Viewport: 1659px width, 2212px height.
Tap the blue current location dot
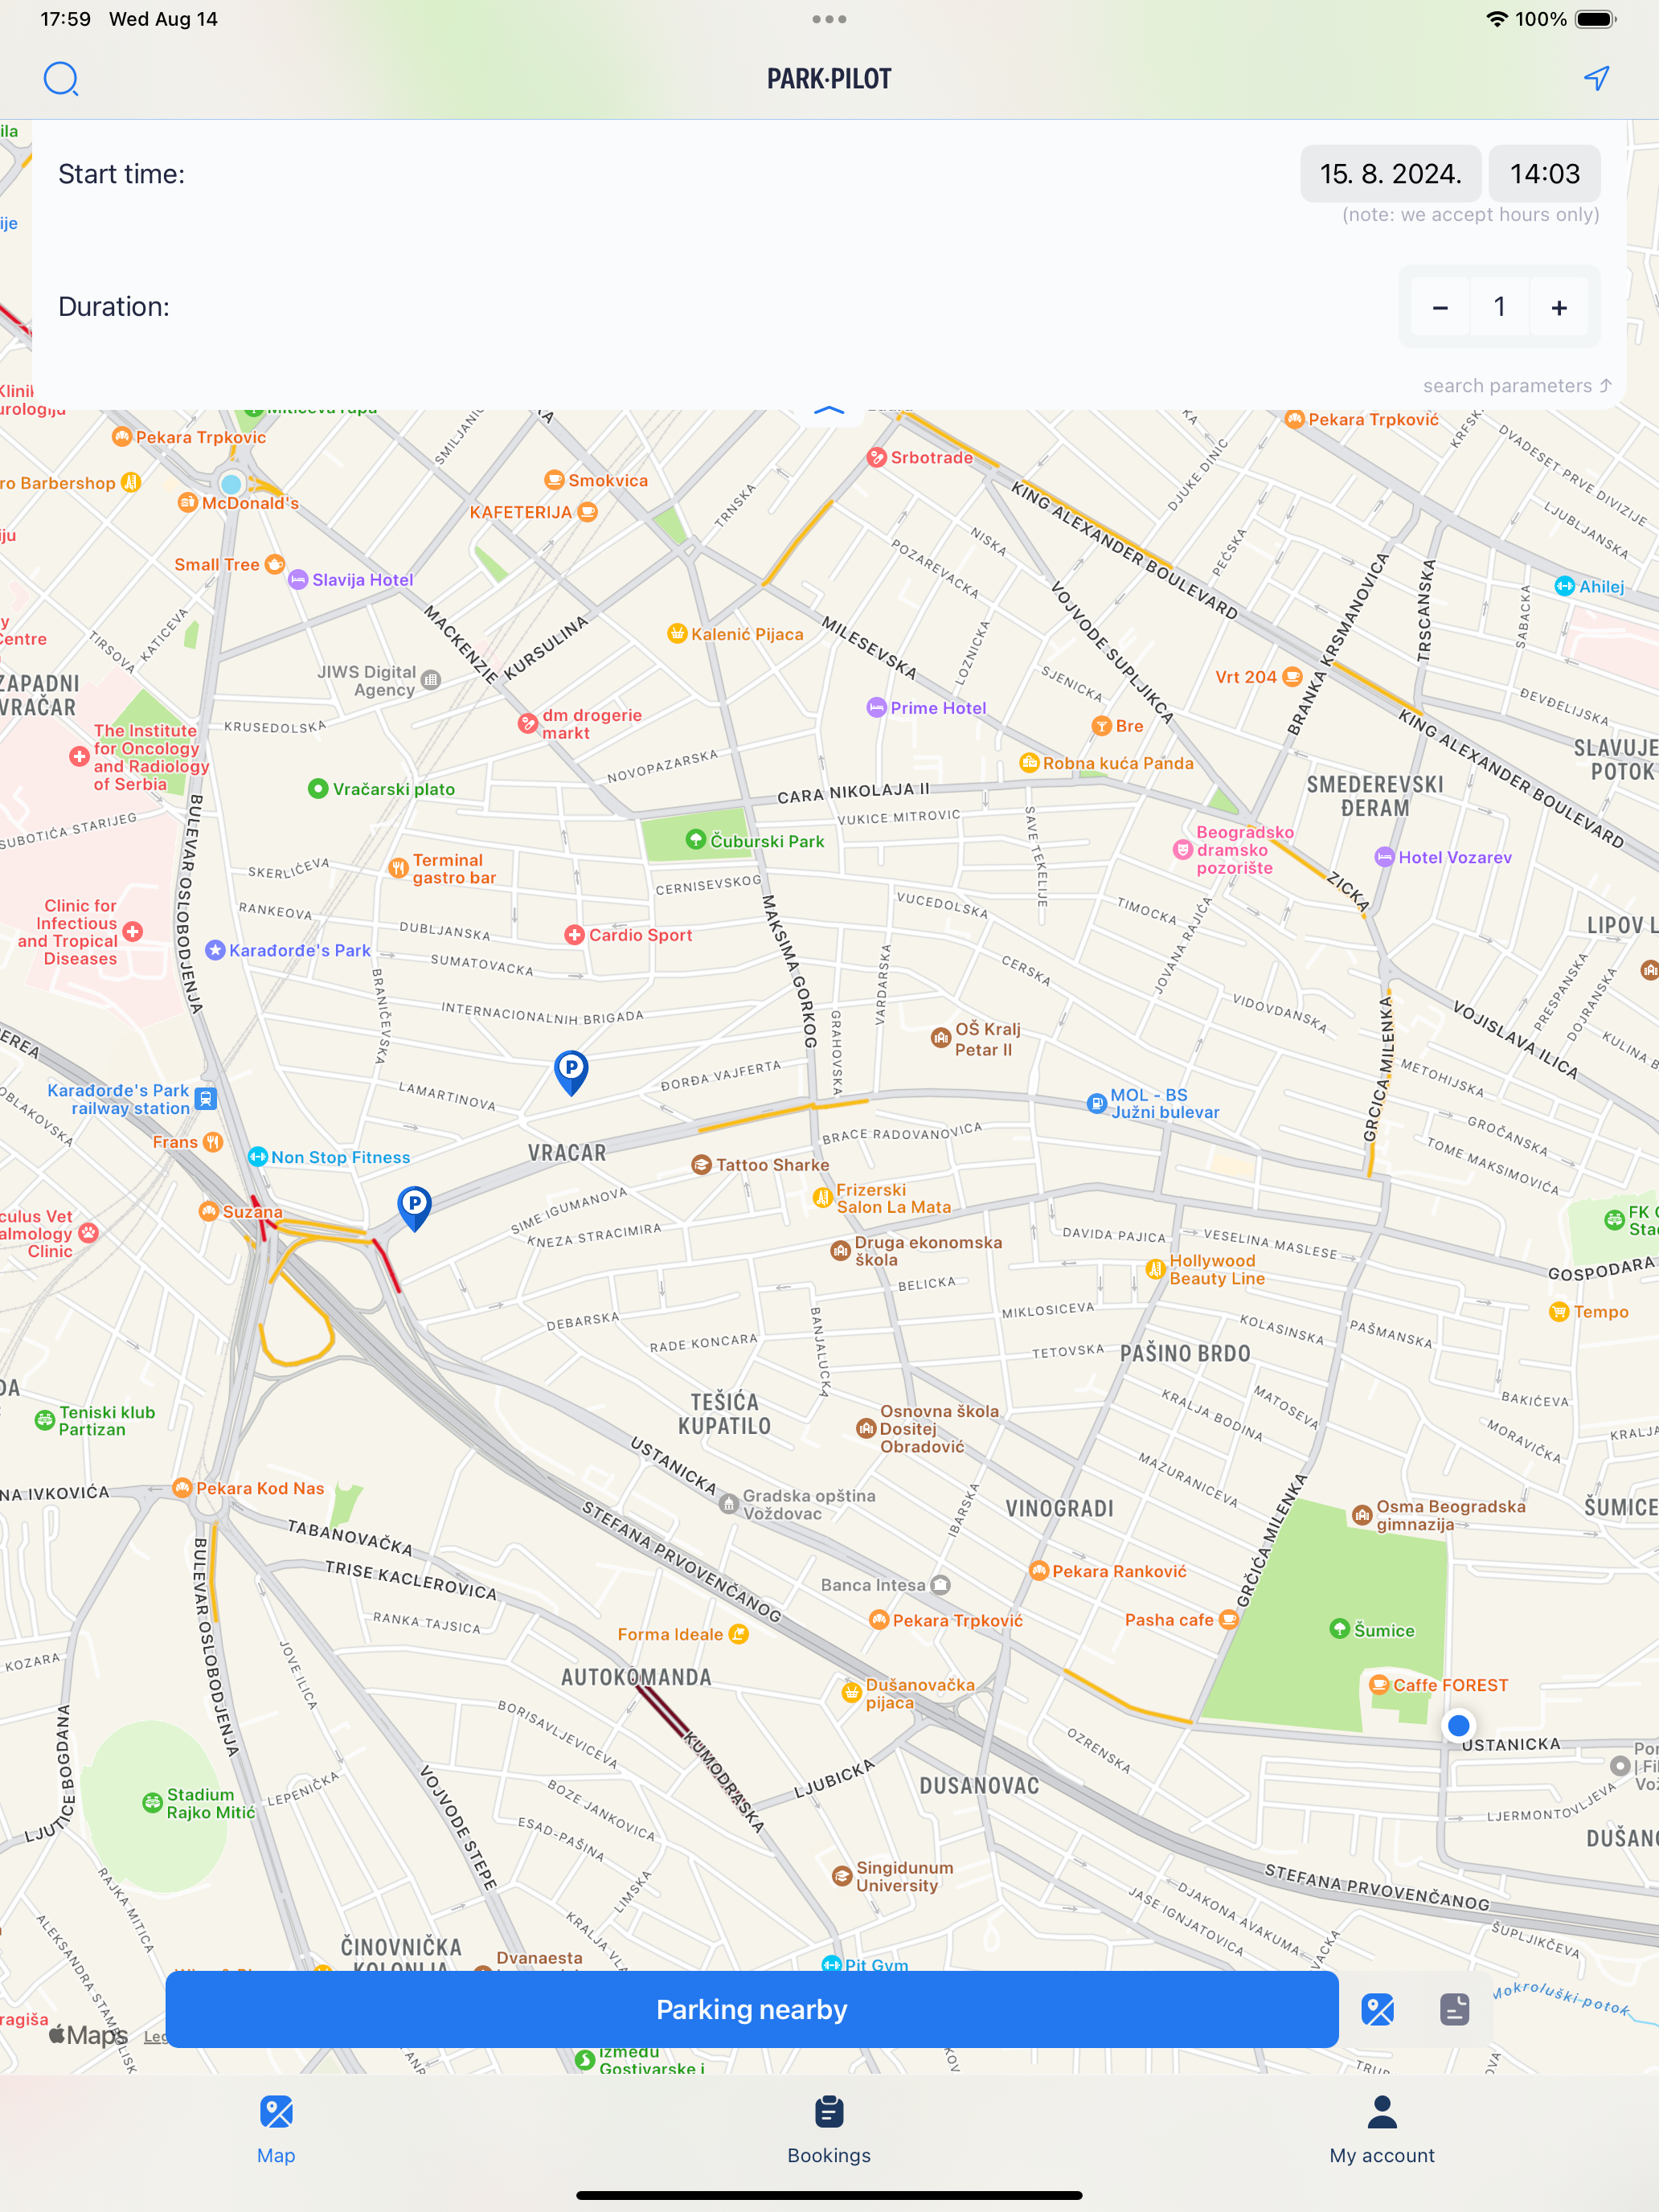tap(1458, 1725)
